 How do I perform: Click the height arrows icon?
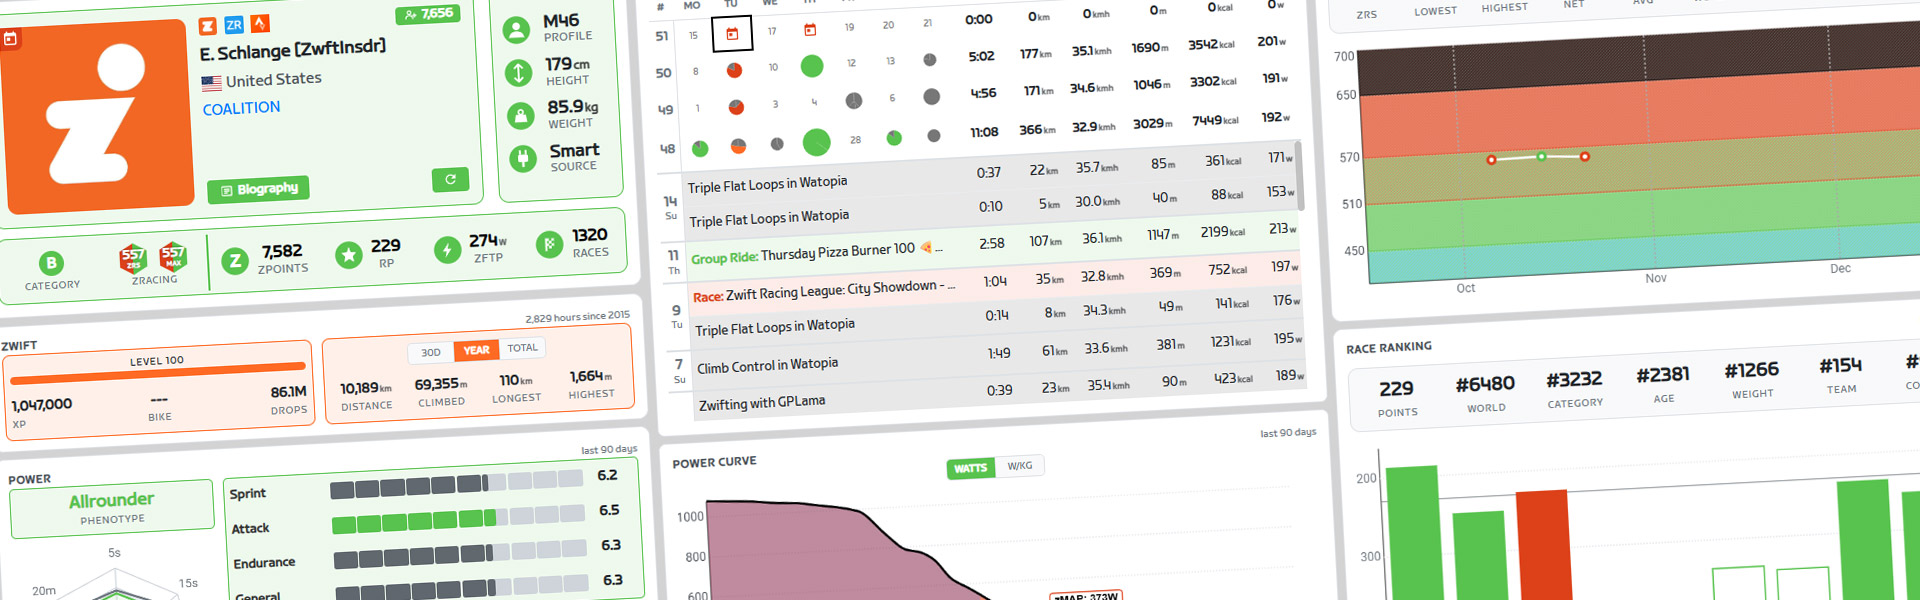coord(518,73)
